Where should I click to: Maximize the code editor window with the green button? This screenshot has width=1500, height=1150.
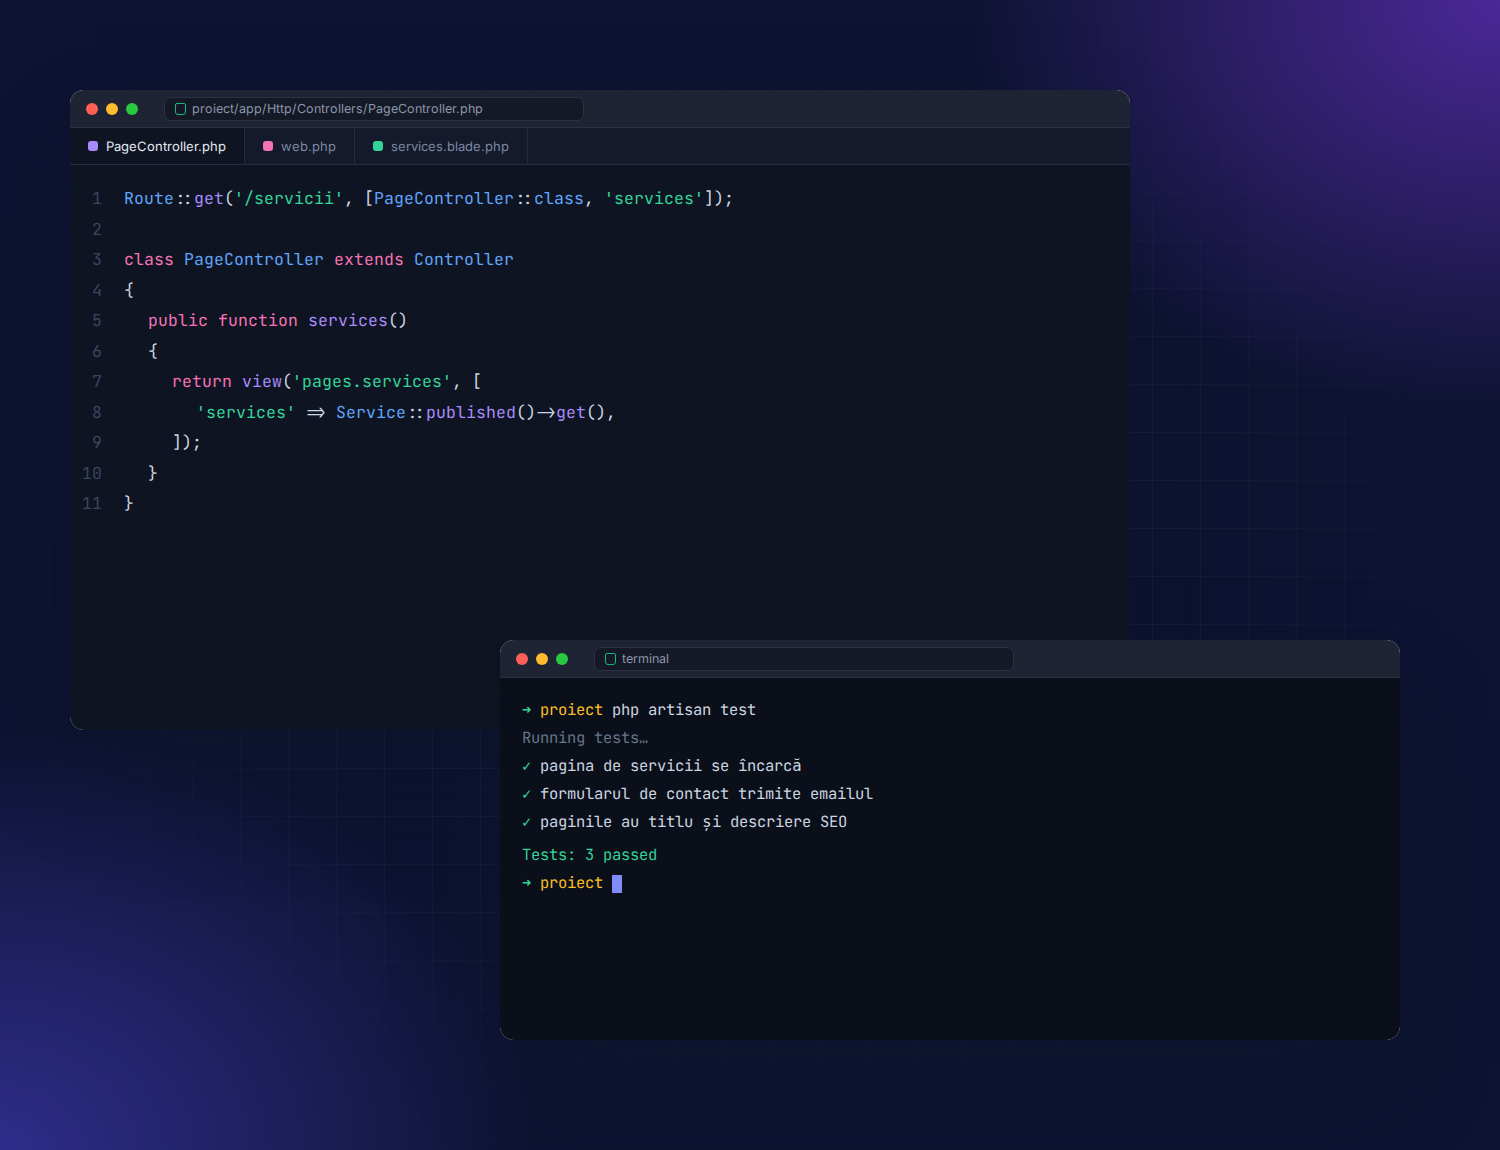click(x=132, y=109)
